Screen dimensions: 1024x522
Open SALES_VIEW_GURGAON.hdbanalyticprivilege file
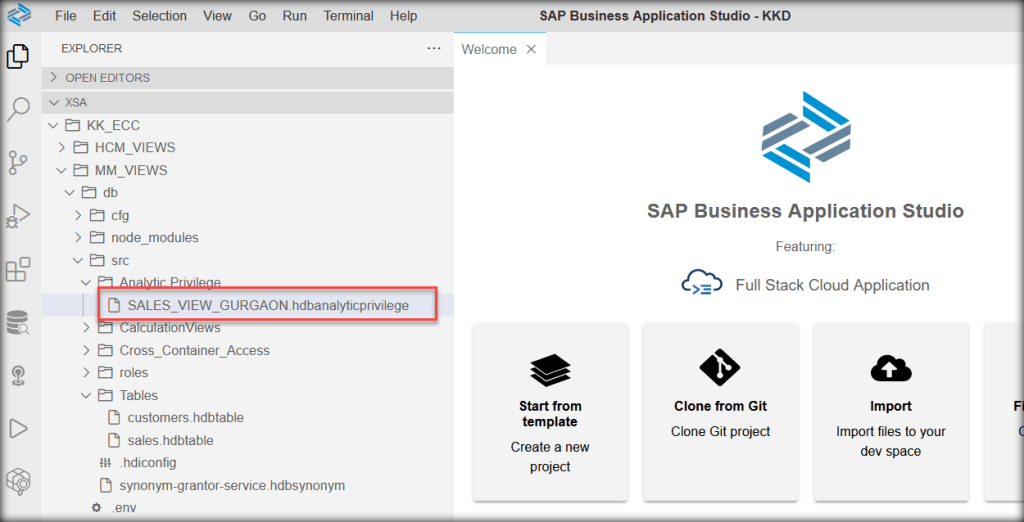coord(267,305)
